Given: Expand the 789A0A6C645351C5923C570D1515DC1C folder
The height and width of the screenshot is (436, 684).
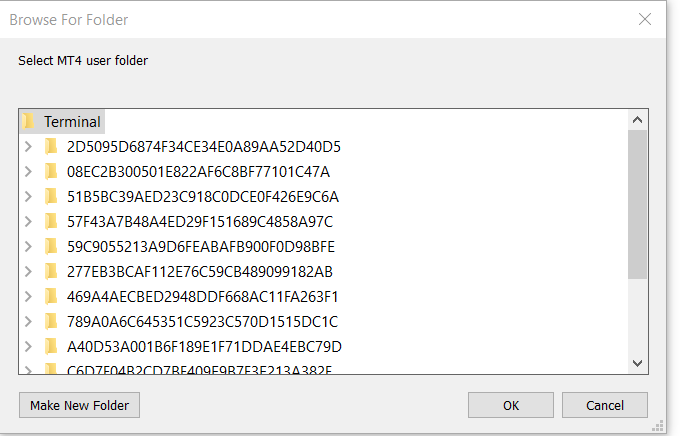Looking at the screenshot, I should tap(29, 321).
